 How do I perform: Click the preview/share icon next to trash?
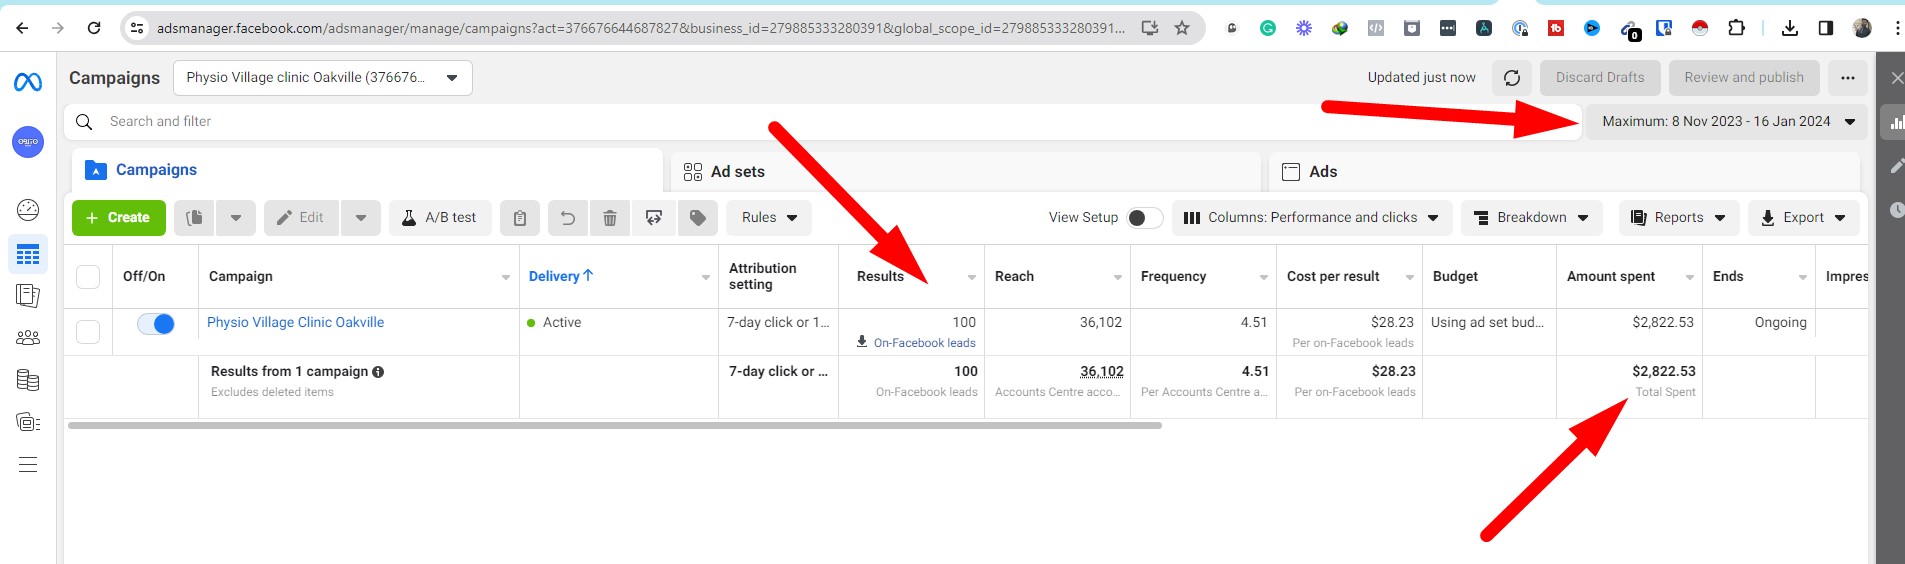pos(654,218)
